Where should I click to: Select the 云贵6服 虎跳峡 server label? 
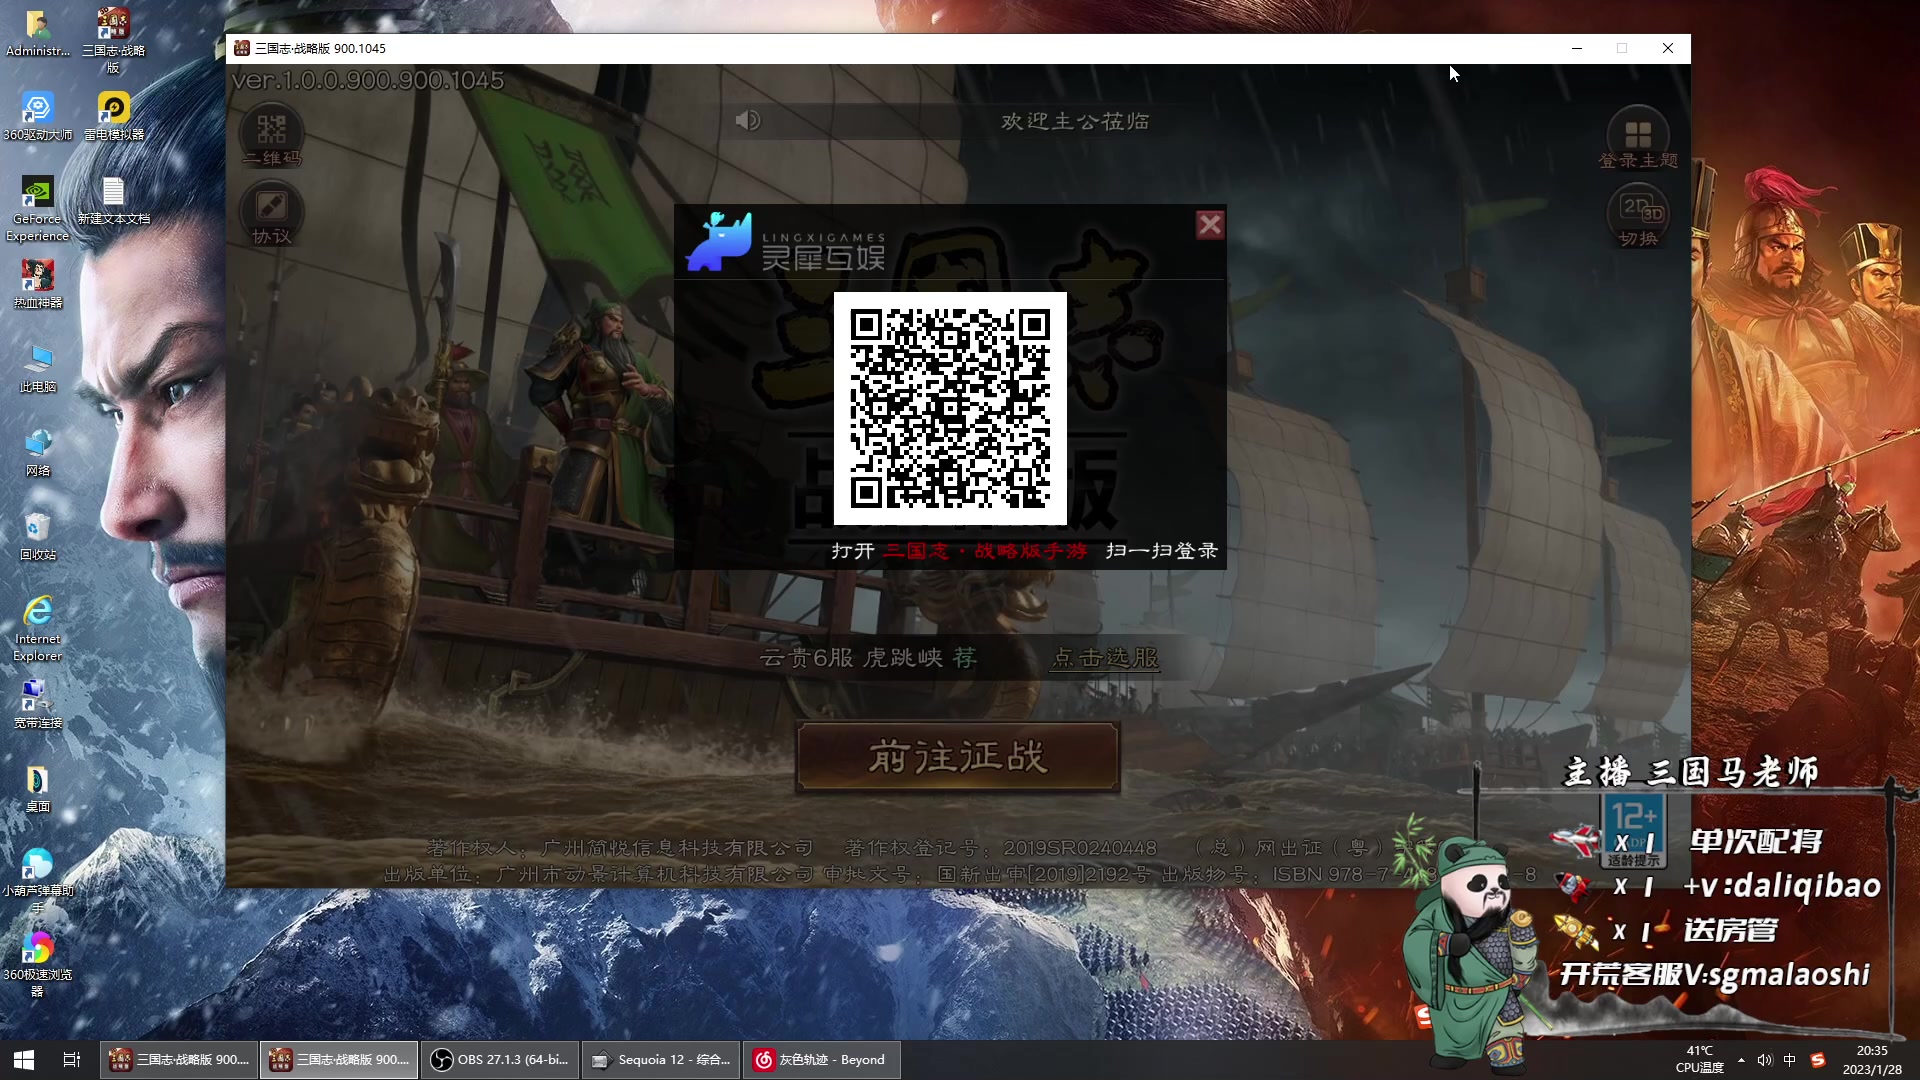pos(868,658)
